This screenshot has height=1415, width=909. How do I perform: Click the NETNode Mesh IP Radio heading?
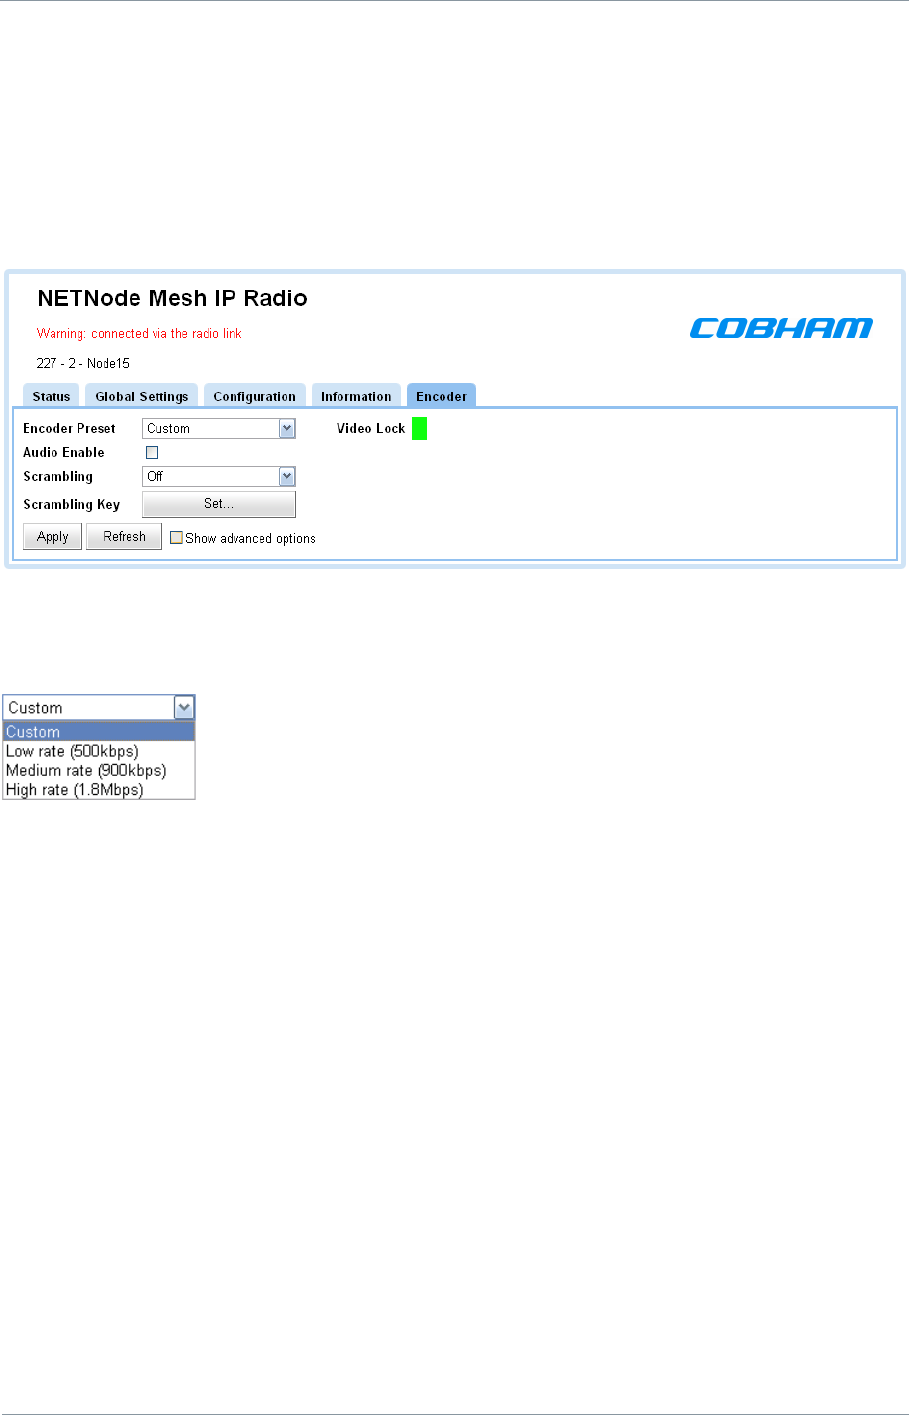point(172,298)
